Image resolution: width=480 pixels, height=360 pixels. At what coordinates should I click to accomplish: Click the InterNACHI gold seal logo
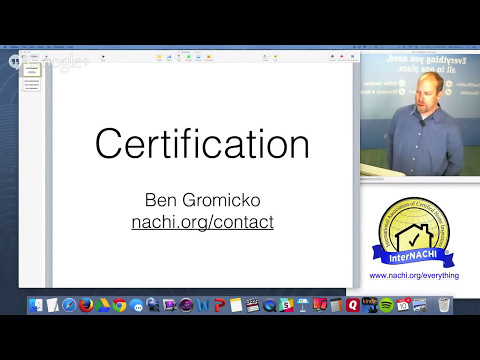click(x=413, y=232)
